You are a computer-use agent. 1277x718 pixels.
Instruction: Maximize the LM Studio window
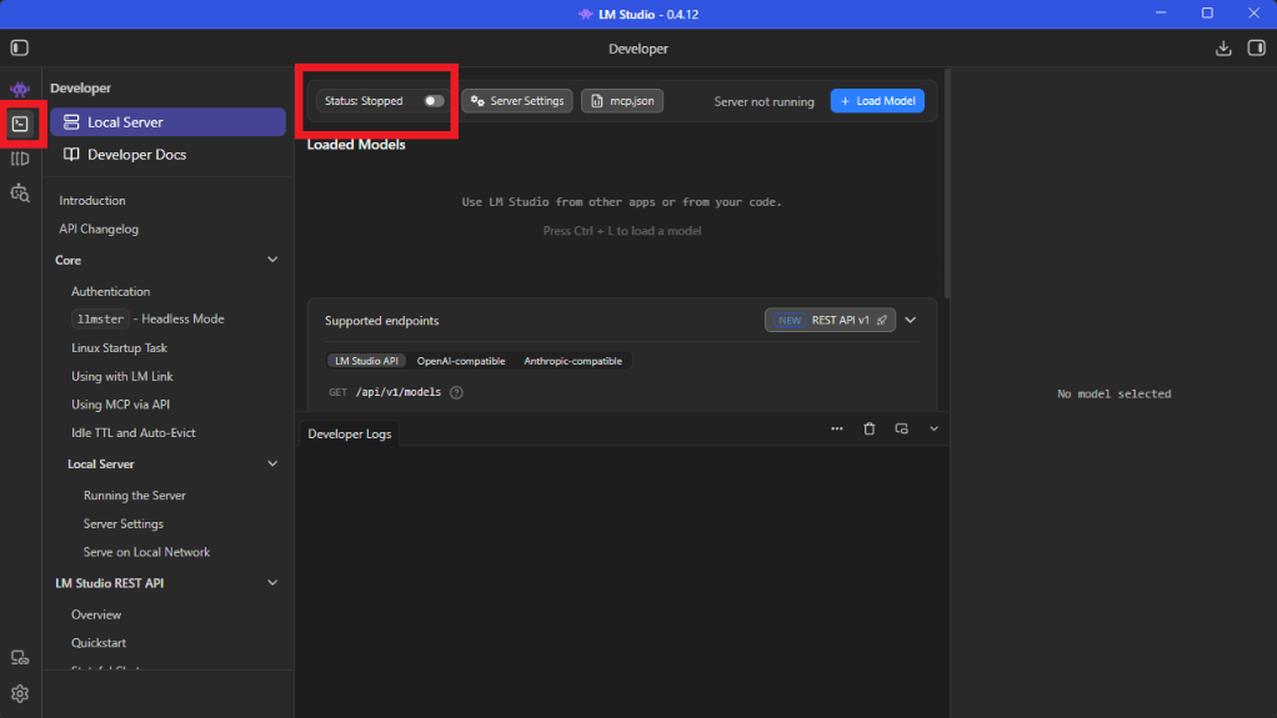point(1207,13)
